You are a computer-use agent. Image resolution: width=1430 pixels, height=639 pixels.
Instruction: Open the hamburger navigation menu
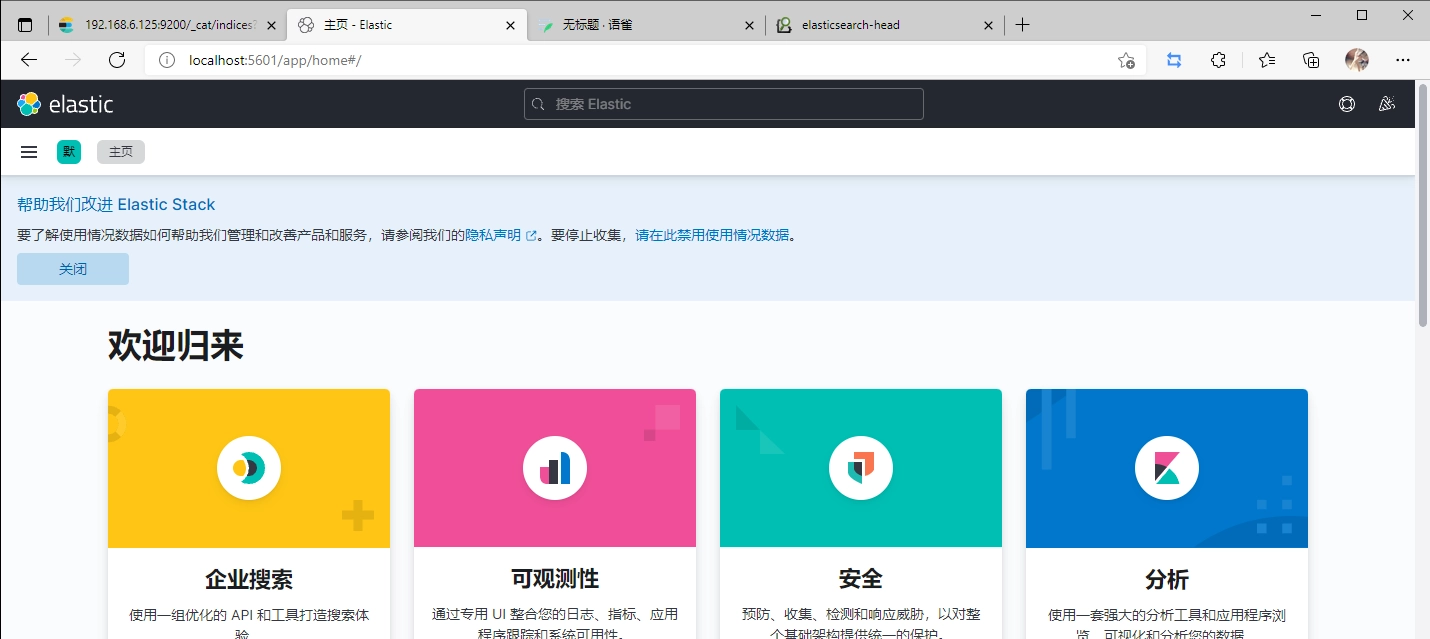(x=29, y=152)
